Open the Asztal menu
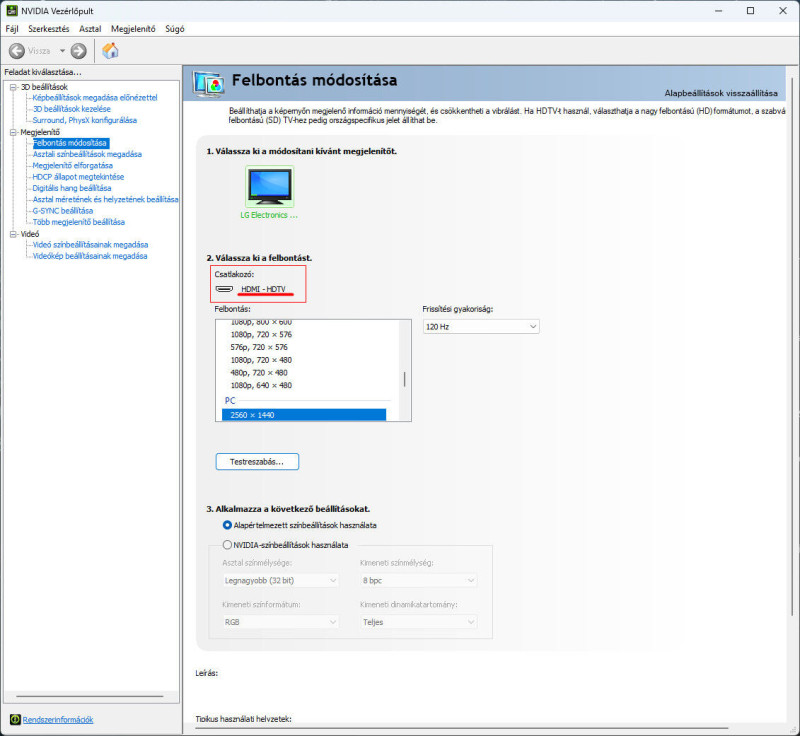800x736 pixels. coord(90,29)
